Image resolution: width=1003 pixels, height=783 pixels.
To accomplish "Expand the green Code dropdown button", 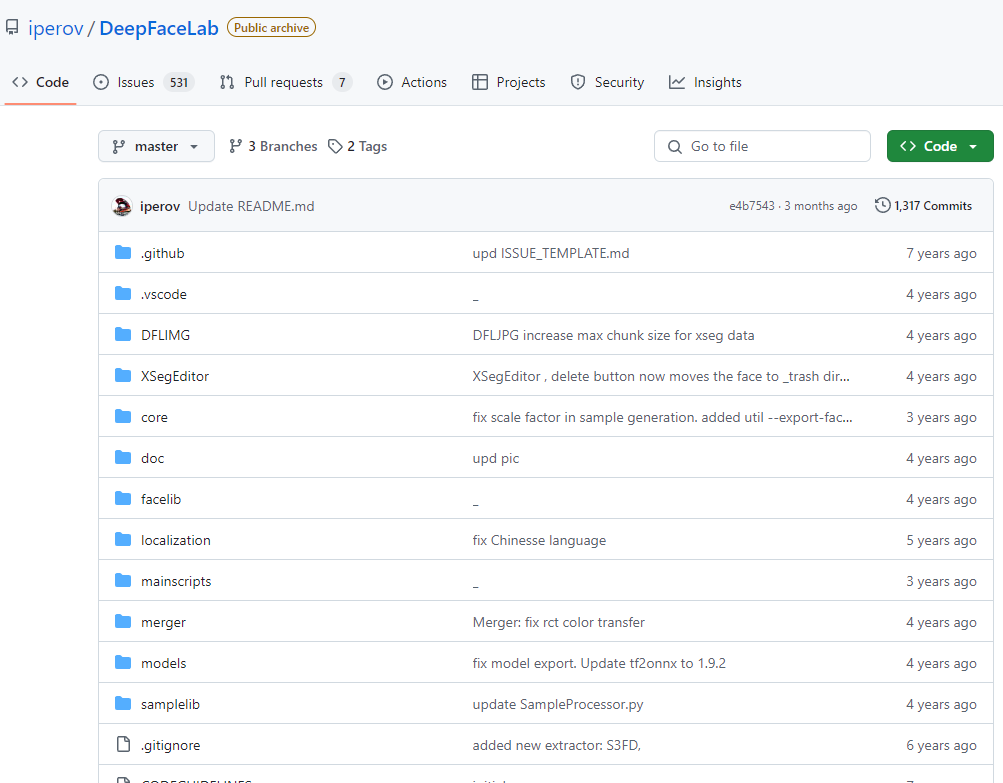I will pos(940,146).
